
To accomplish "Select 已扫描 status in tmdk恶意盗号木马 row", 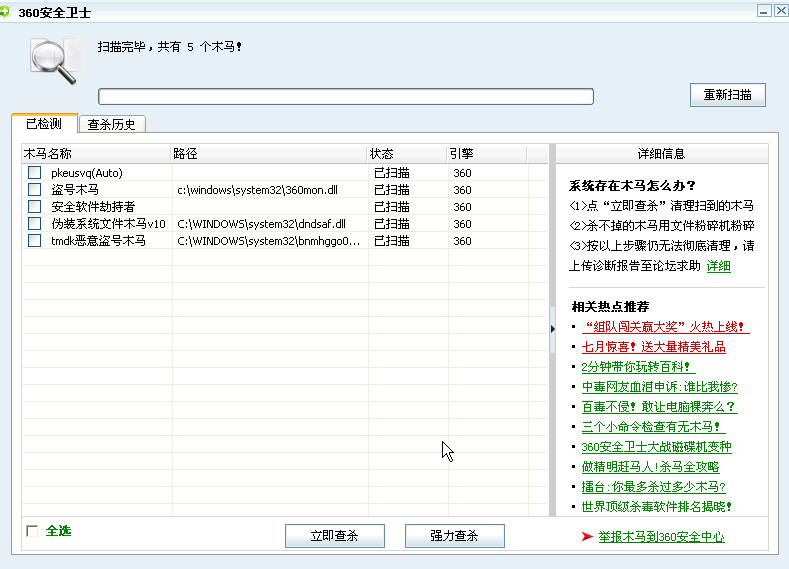I will coord(391,241).
